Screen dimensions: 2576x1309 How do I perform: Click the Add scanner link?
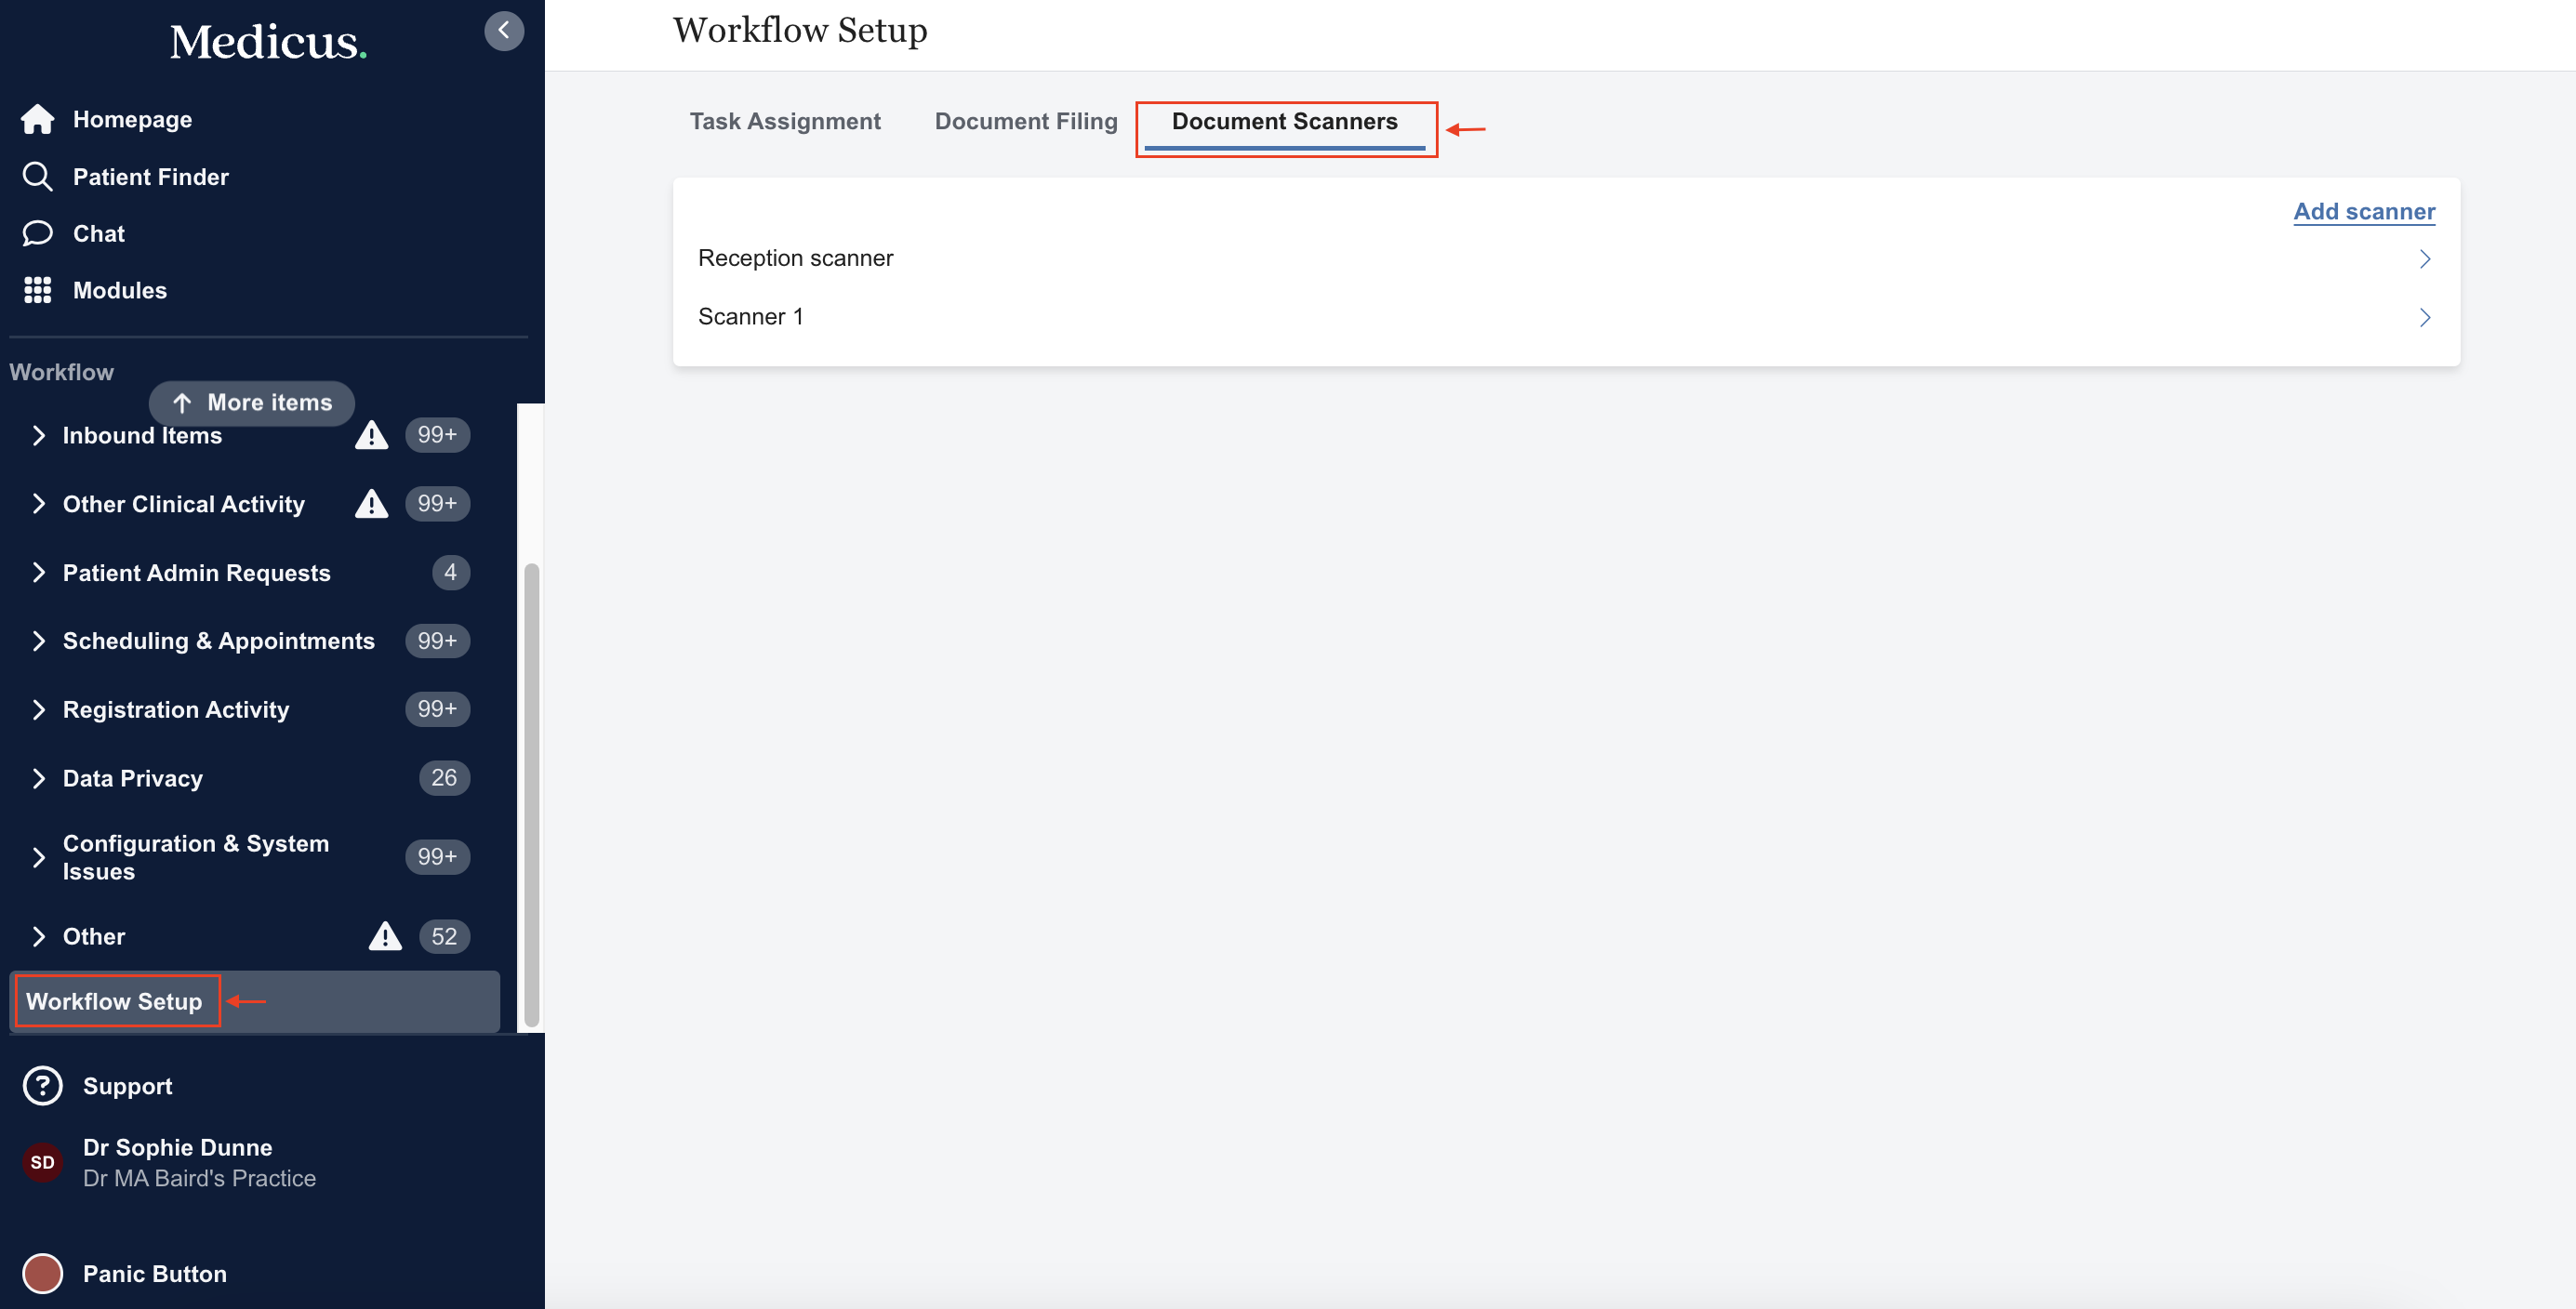tap(2363, 211)
